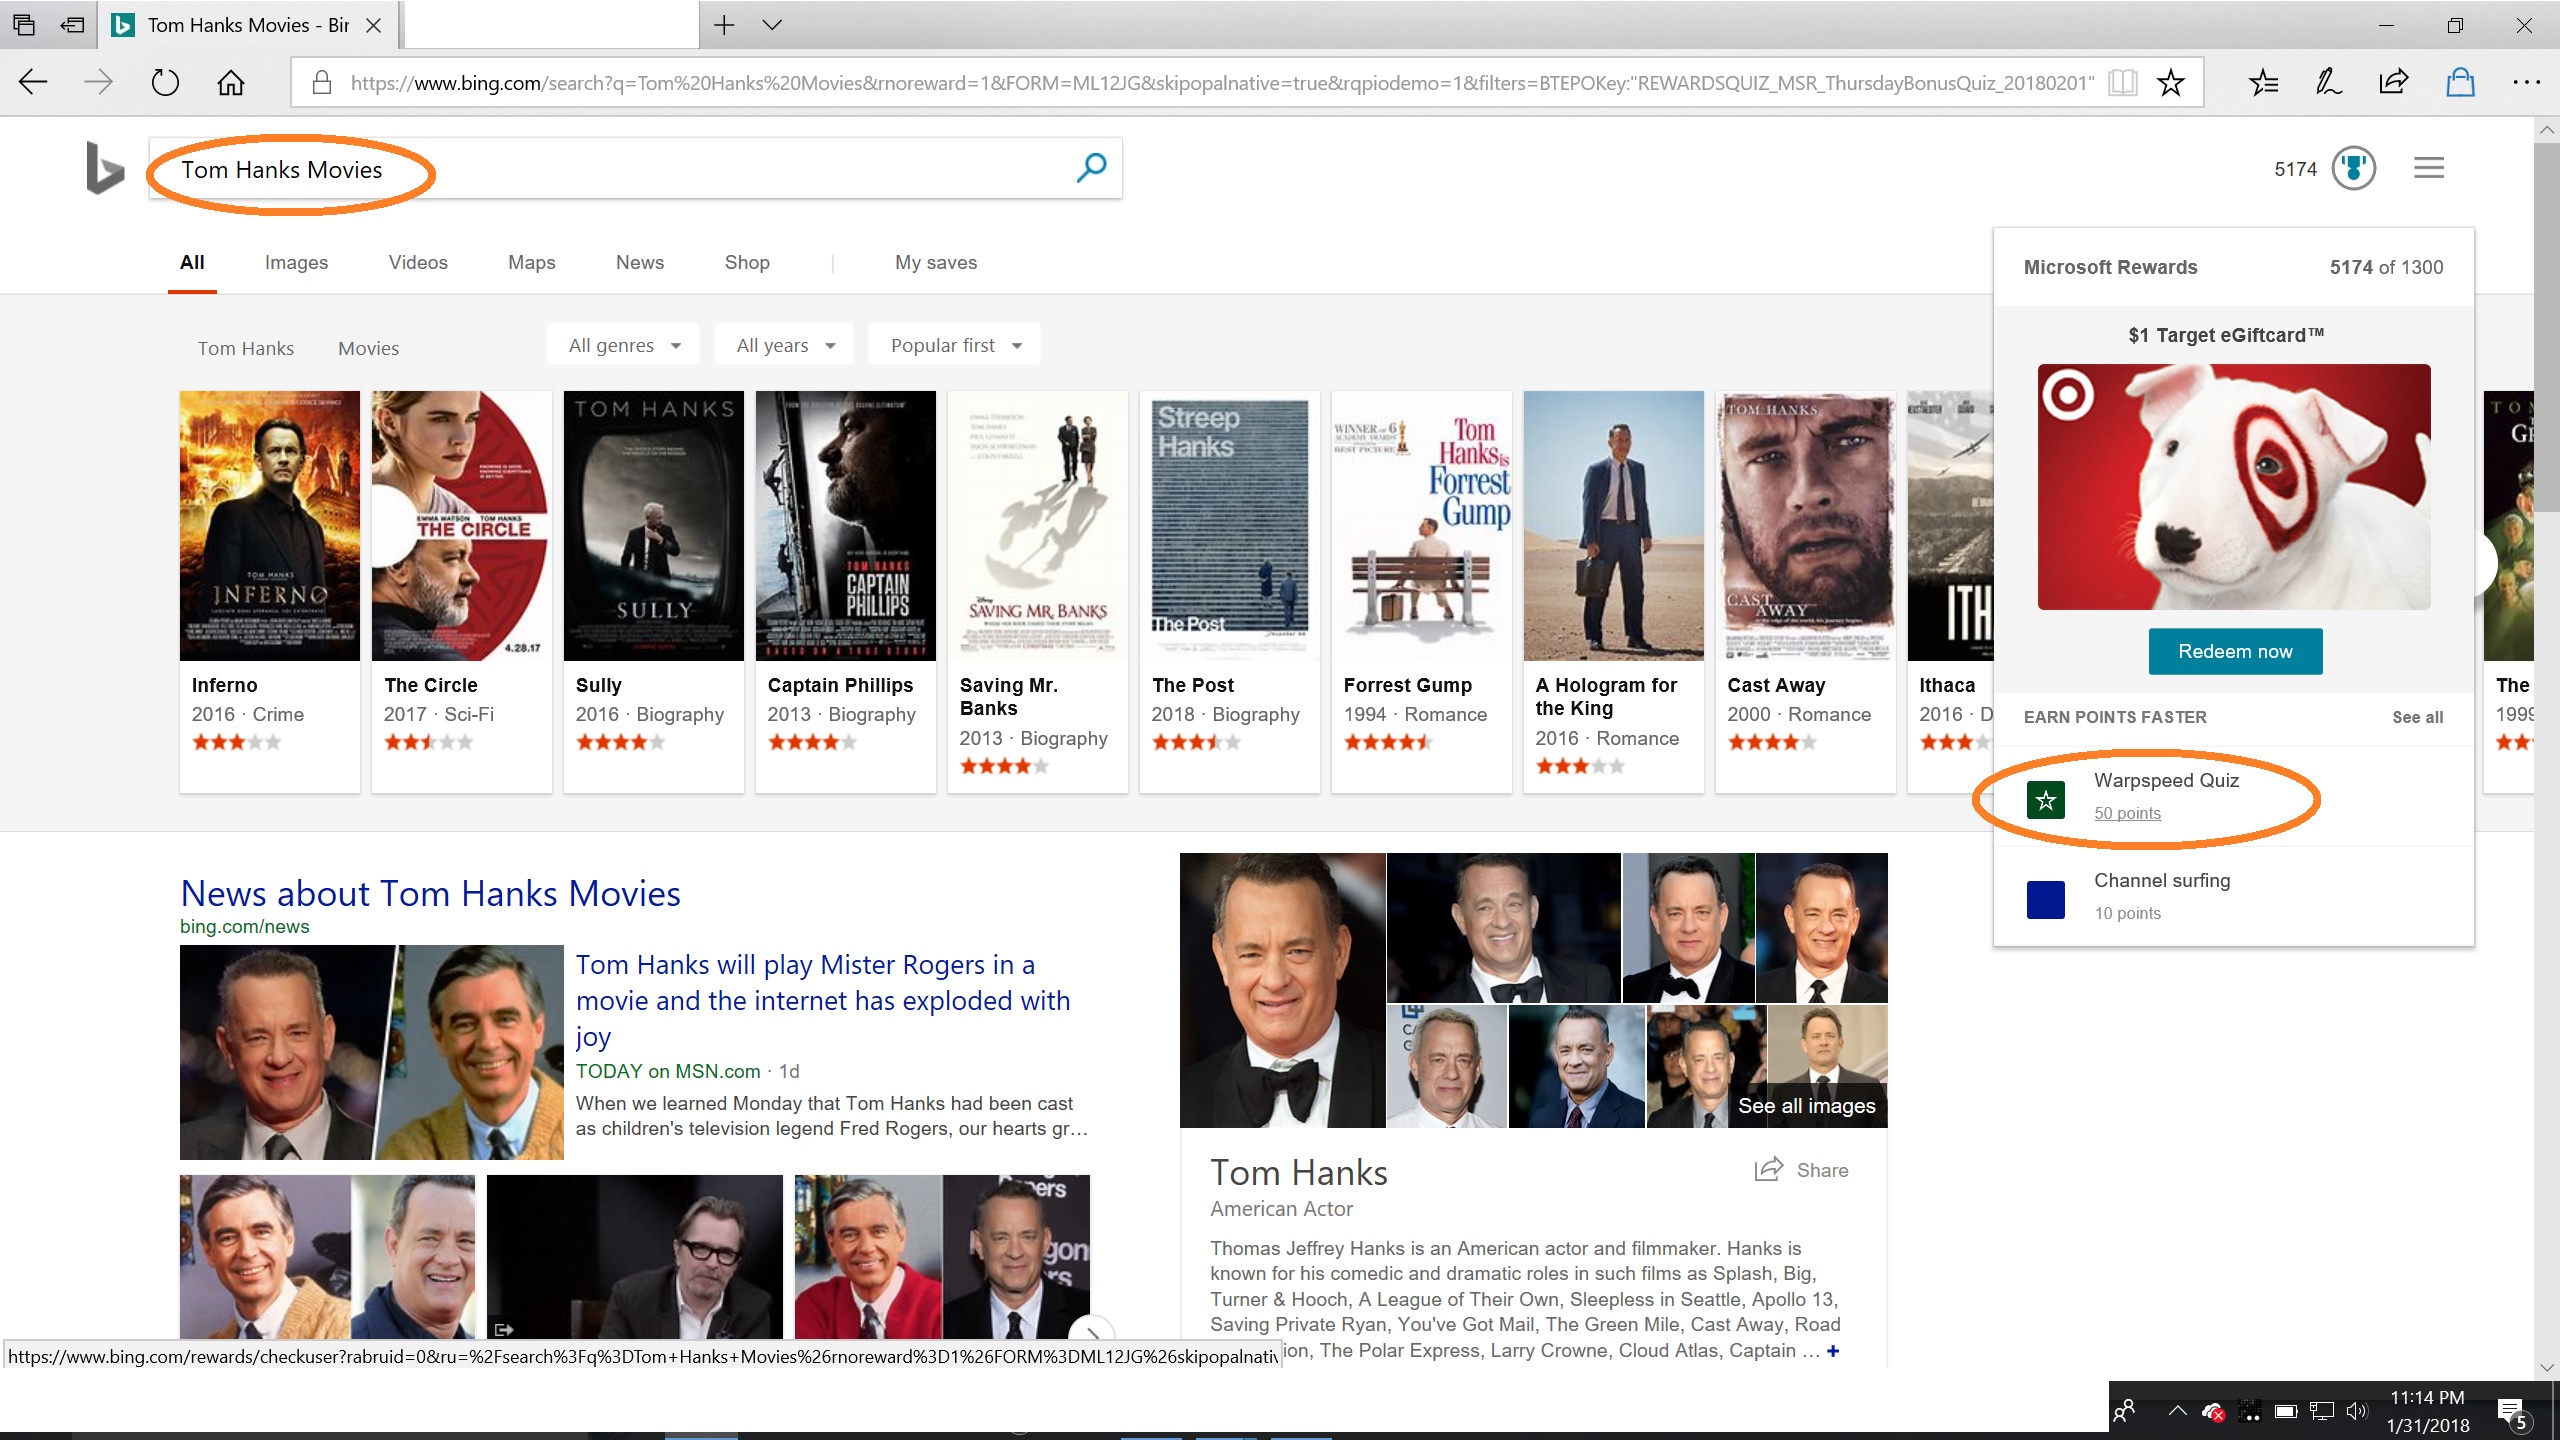Advance news carousel with next arrow
Image resolution: width=2560 pixels, height=1440 pixels.
click(1092, 1333)
